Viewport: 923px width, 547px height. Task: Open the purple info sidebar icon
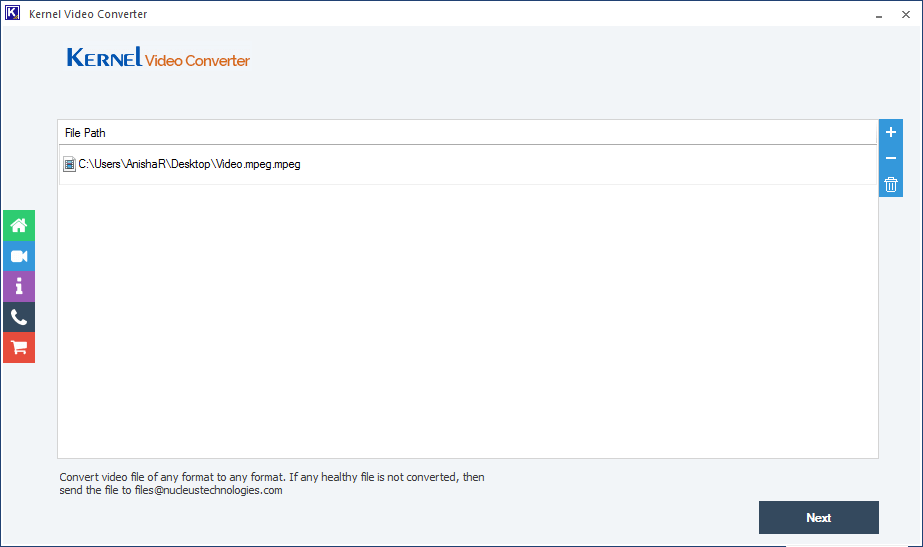(x=19, y=287)
